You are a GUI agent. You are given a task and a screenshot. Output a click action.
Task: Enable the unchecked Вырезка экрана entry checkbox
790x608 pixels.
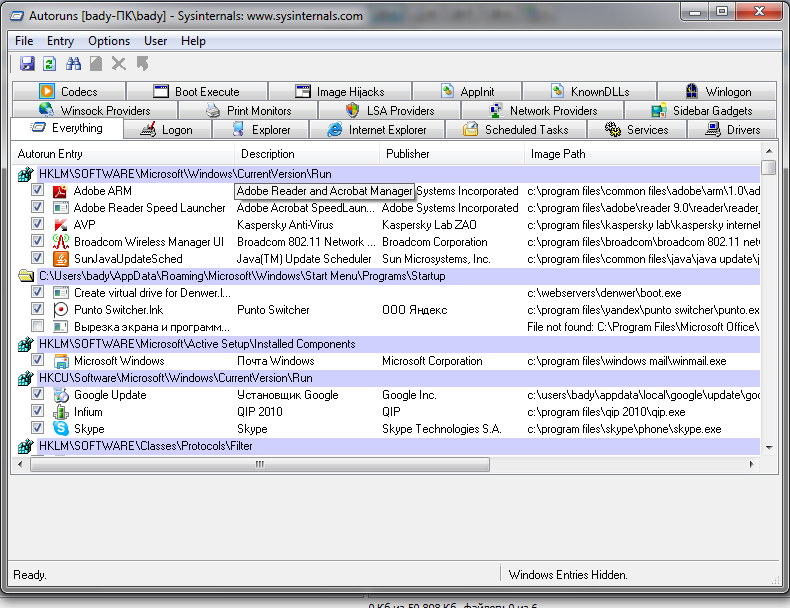point(37,327)
